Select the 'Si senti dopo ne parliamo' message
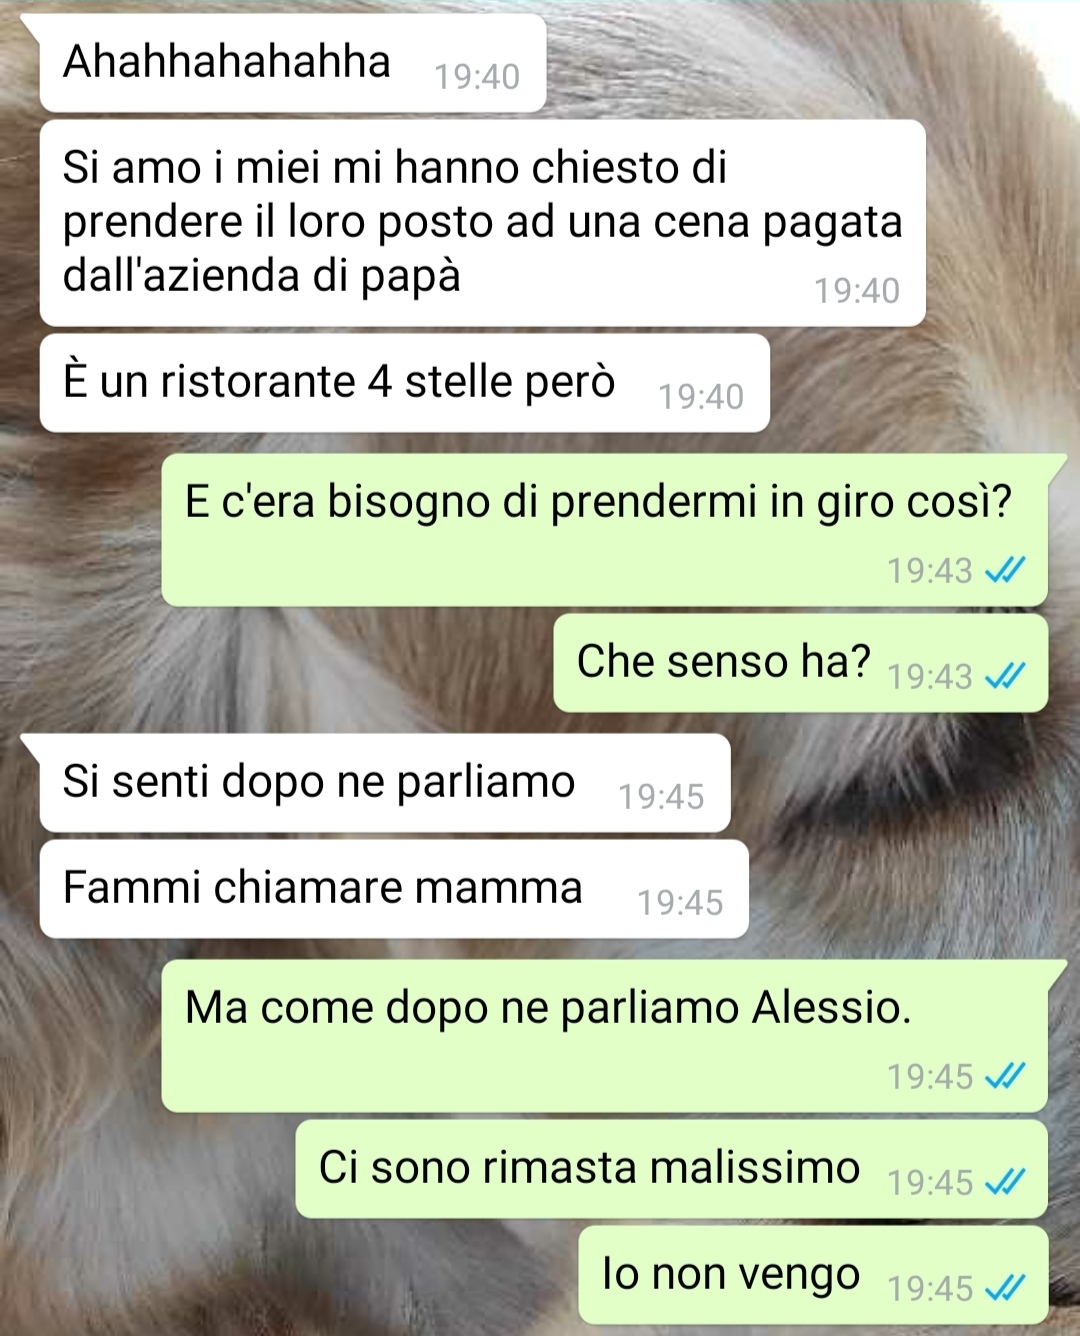The height and width of the screenshot is (1336, 1080). click(x=384, y=783)
